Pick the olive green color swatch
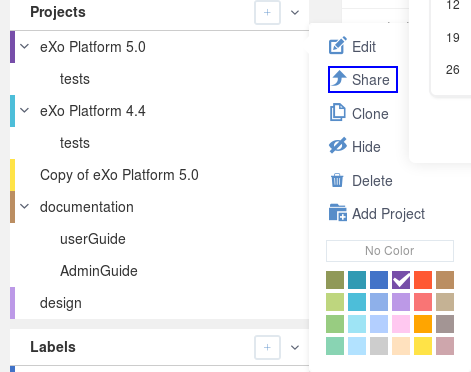Viewport: 471px width, 372px height. click(x=335, y=280)
